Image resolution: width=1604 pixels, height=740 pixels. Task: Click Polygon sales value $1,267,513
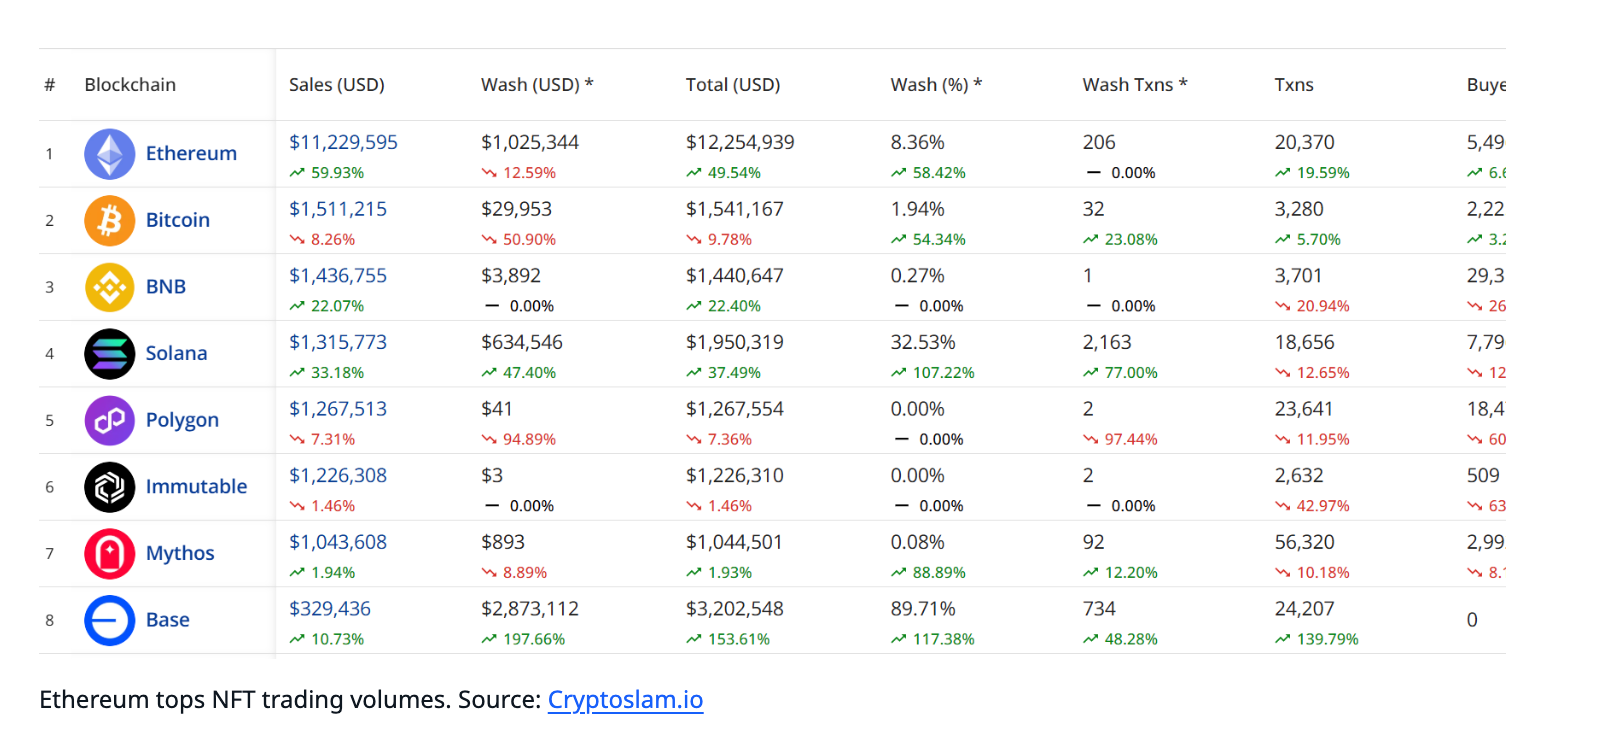click(x=338, y=409)
